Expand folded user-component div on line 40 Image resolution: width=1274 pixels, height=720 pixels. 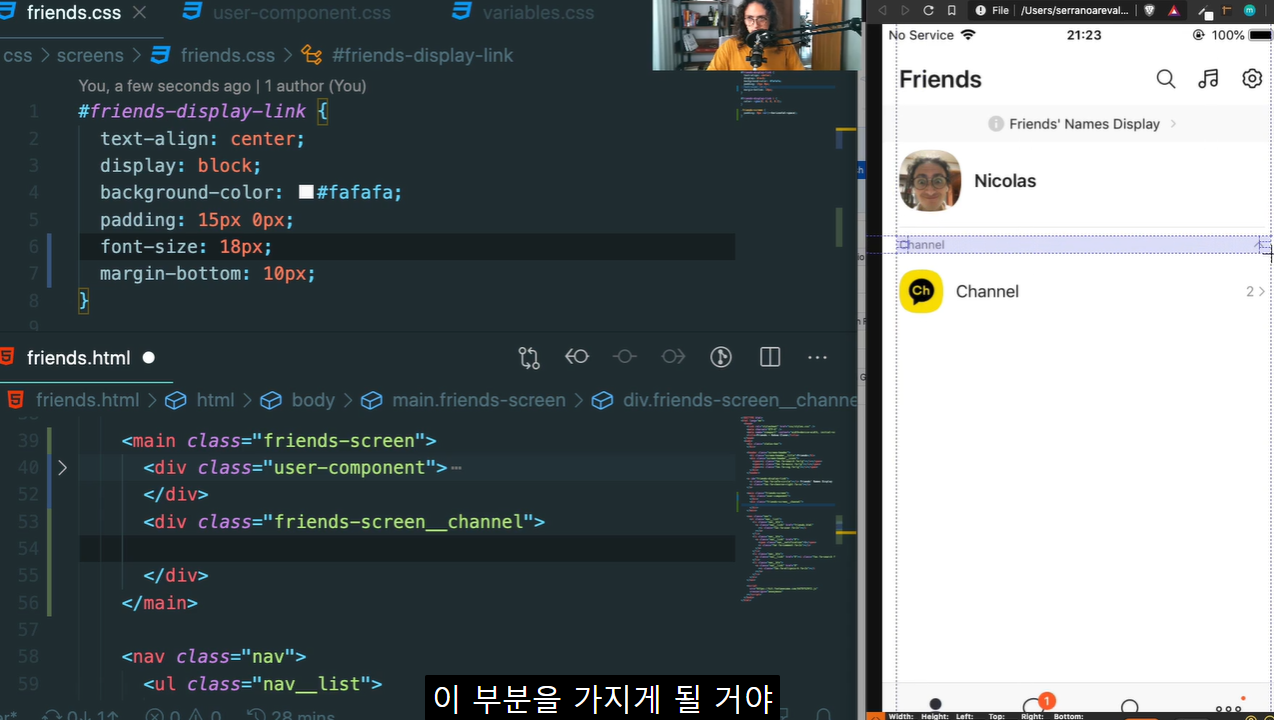[x=62, y=467]
